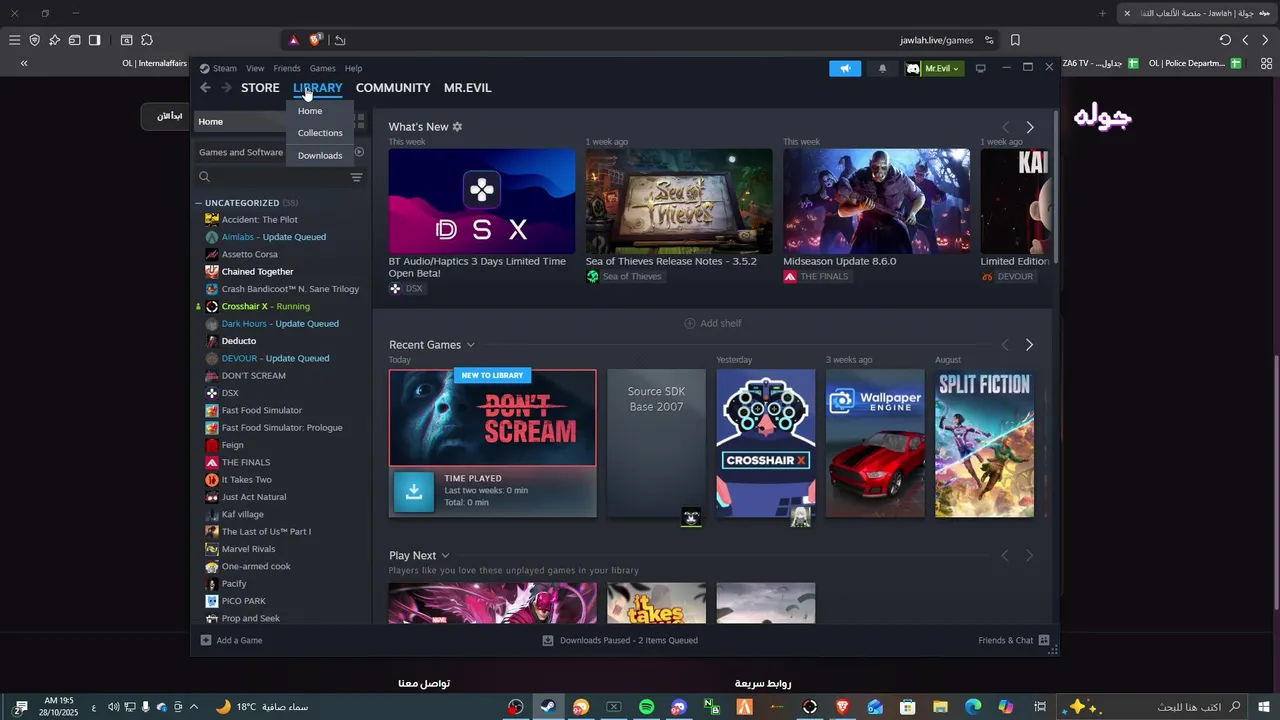Open Steam notifications bell
Viewport: 1280px width, 720px height.
click(x=882, y=68)
